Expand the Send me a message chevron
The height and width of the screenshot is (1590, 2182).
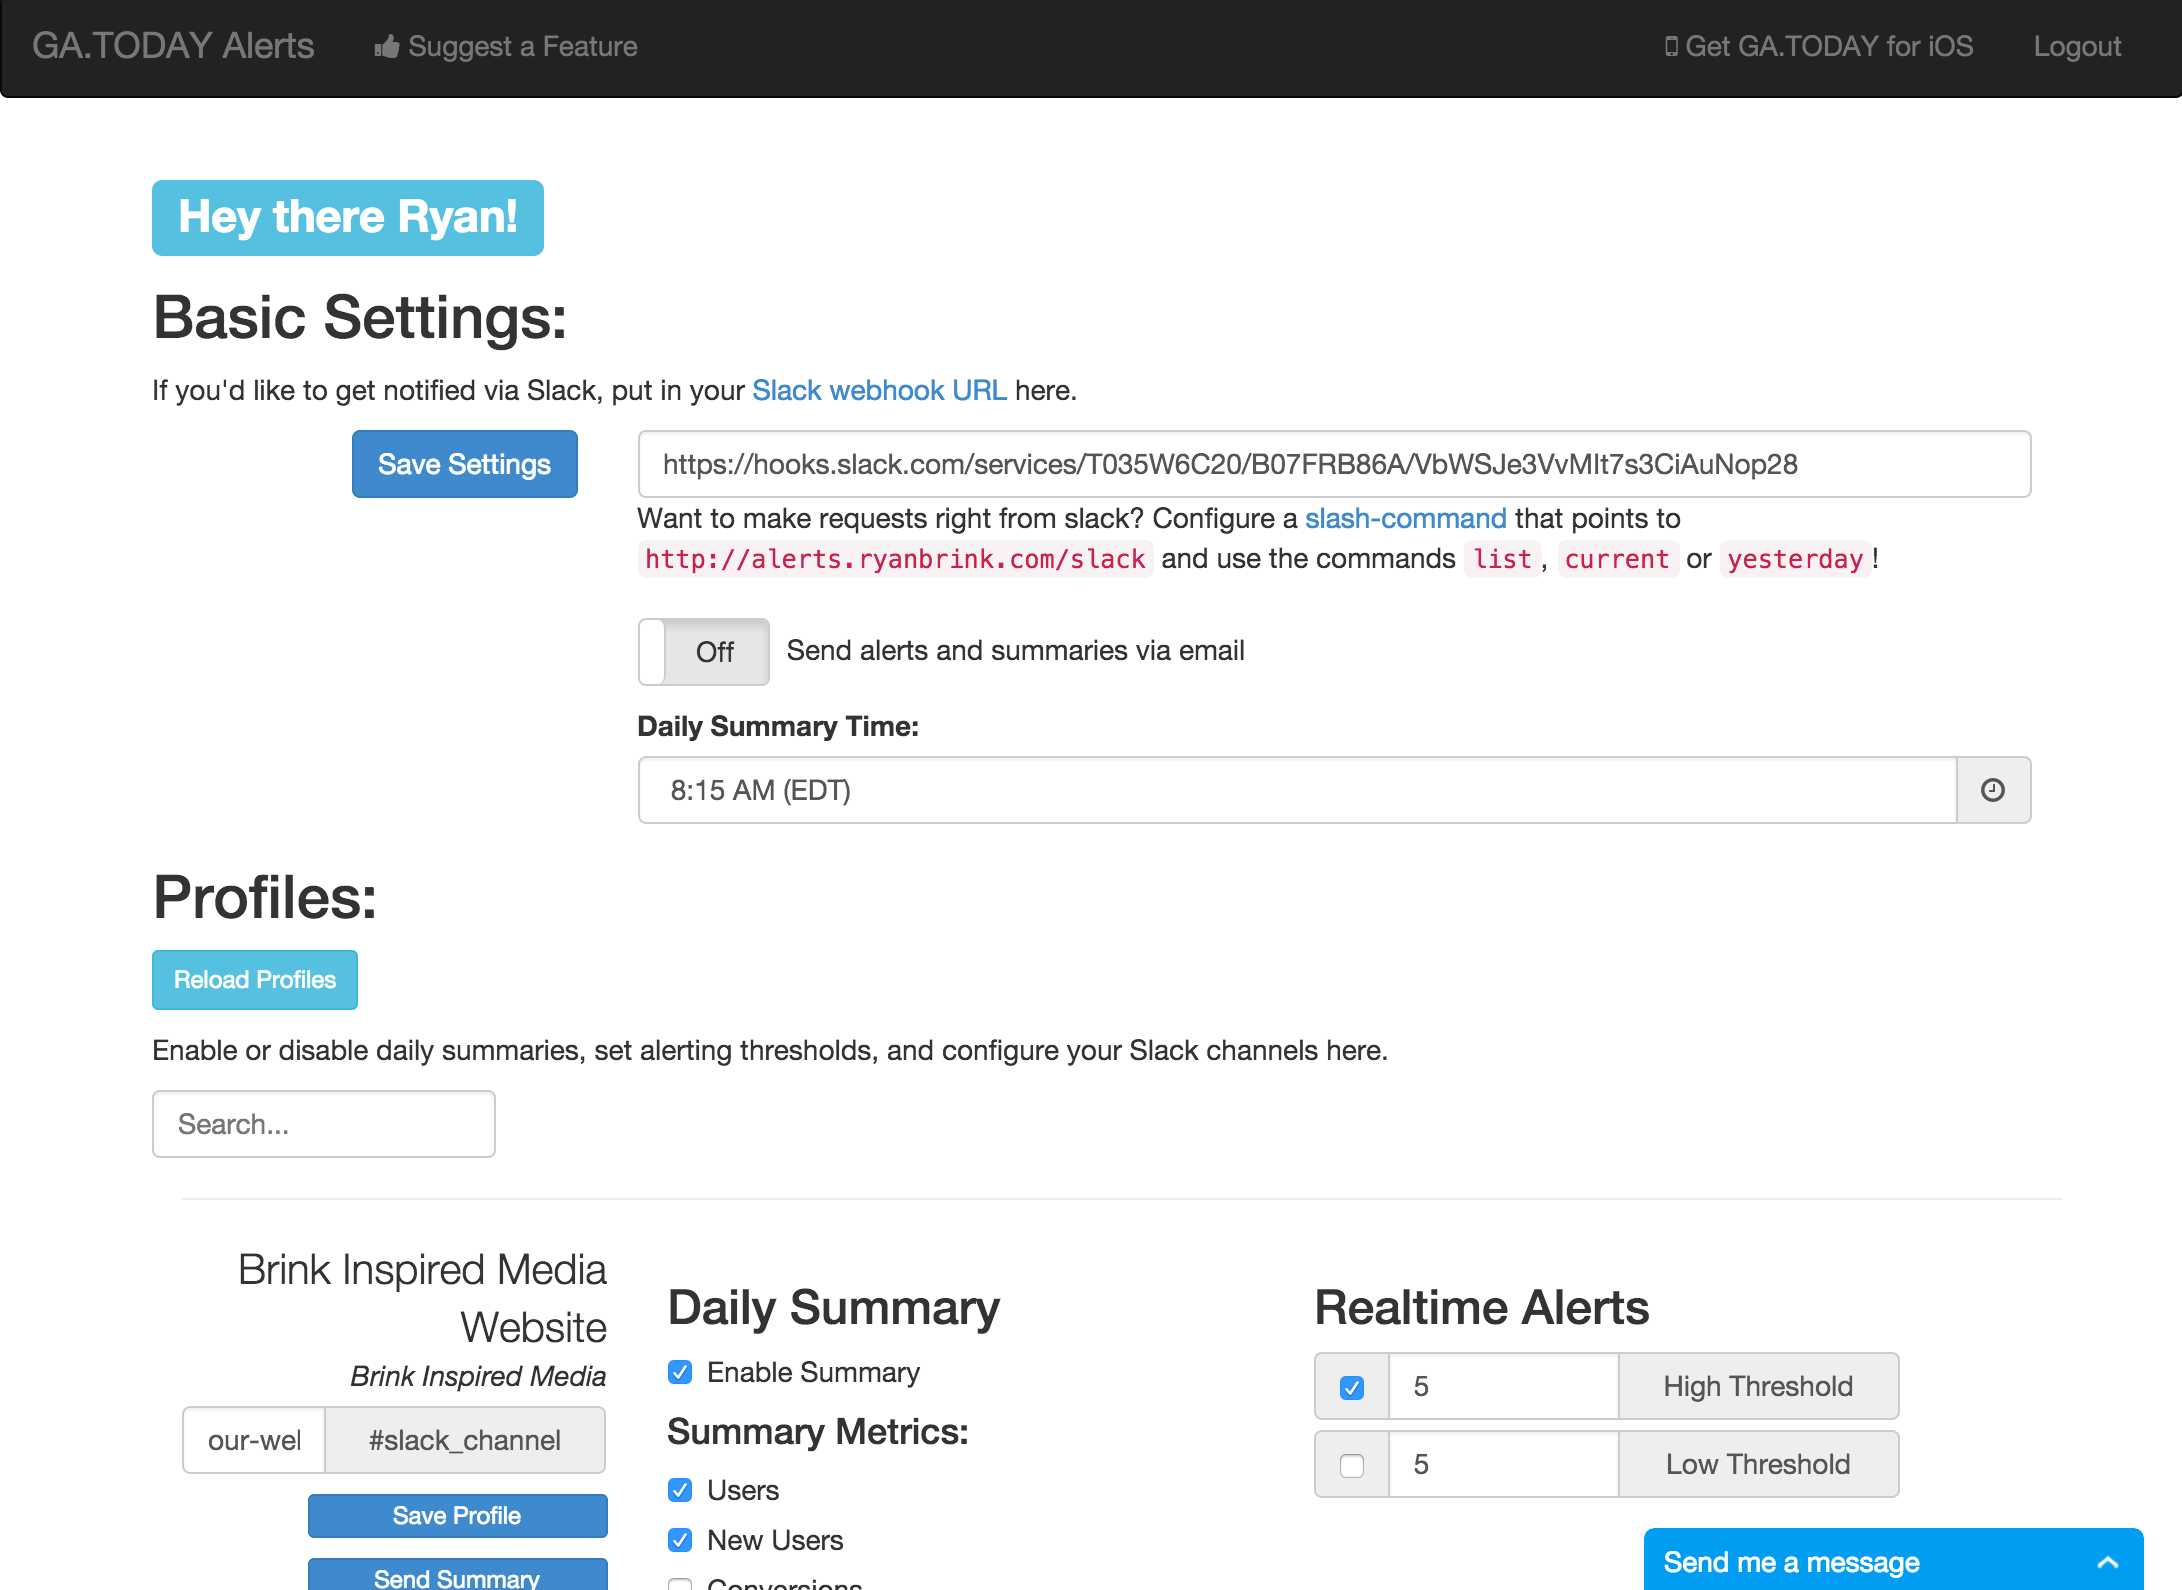pos(2107,1562)
